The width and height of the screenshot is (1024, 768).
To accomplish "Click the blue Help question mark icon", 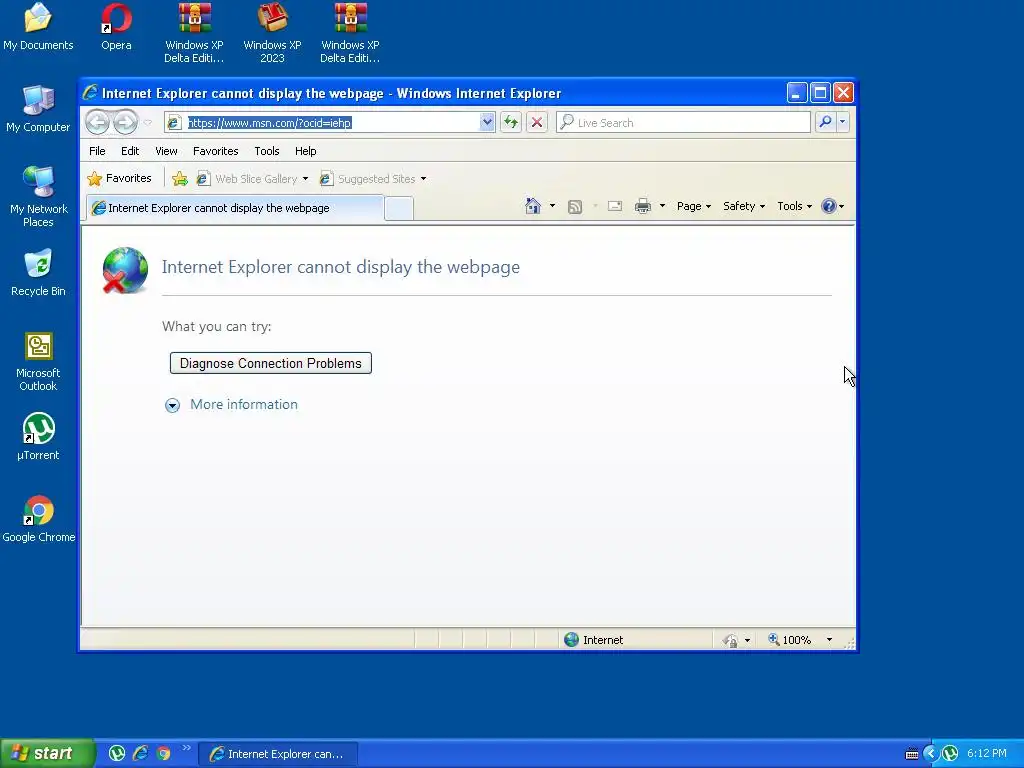I will point(829,206).
